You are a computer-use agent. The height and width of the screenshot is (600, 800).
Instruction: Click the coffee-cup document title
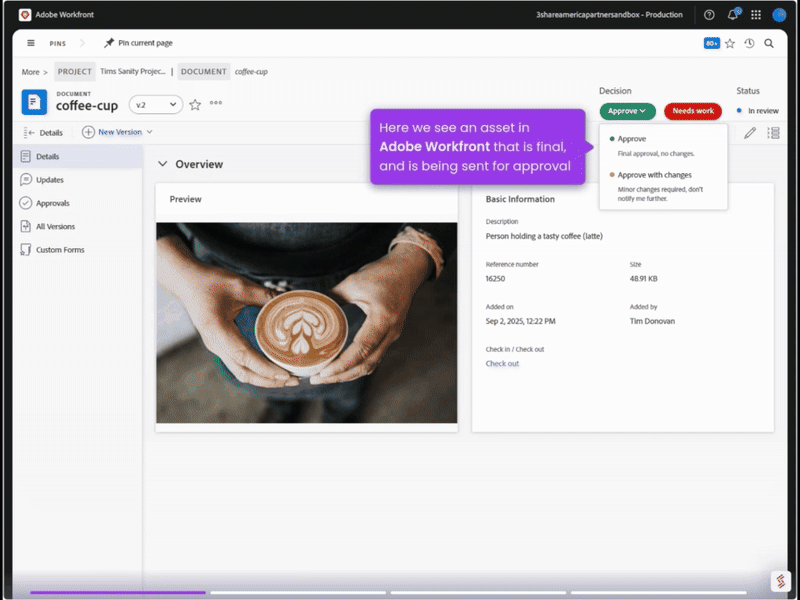pos(87,106)
